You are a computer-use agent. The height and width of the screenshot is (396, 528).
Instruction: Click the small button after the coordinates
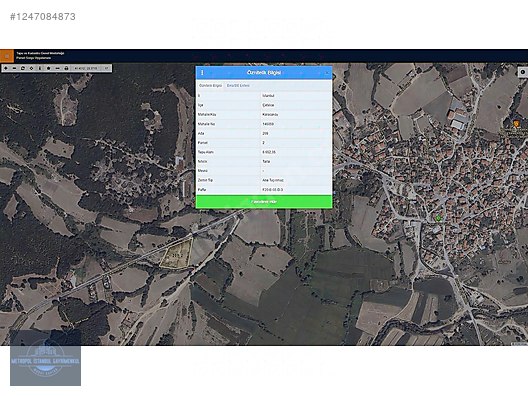click(x=106, y=68)
